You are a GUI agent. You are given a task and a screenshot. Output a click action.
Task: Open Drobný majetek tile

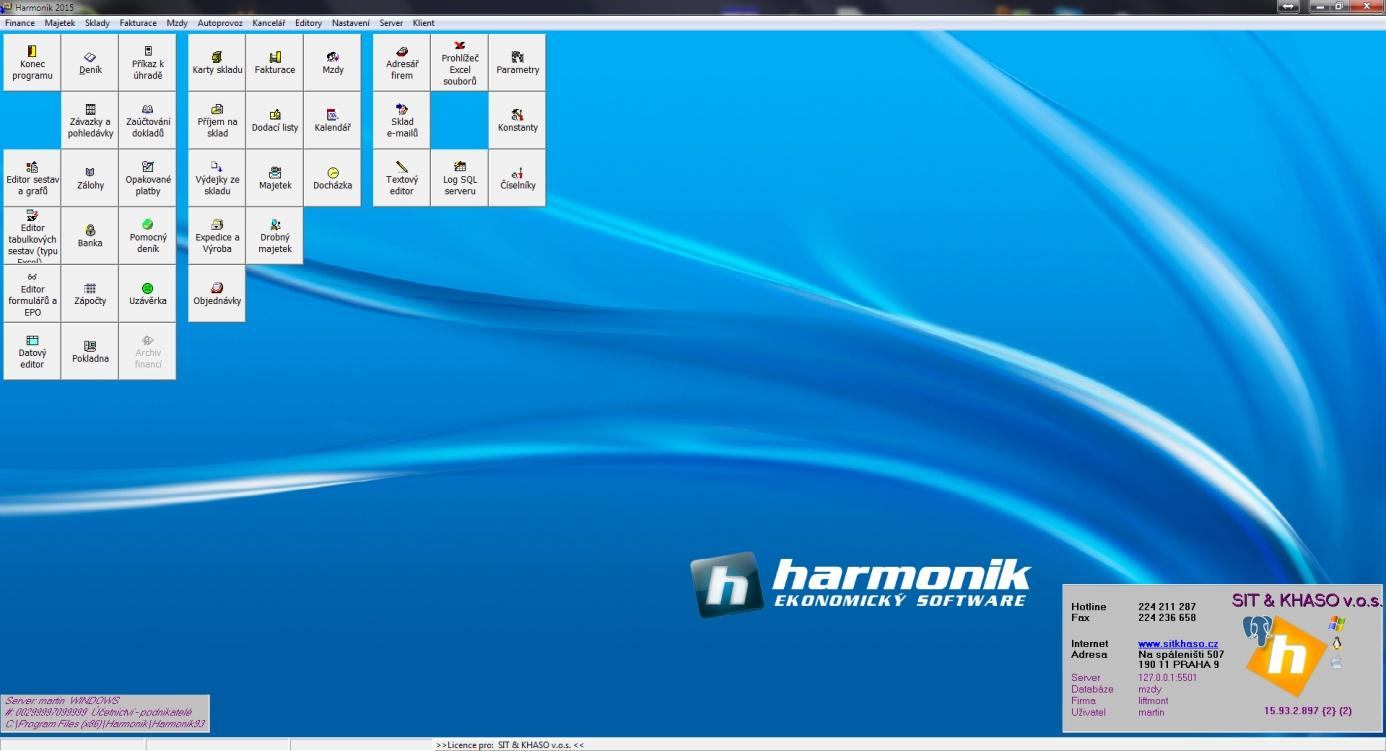(275, 236)
